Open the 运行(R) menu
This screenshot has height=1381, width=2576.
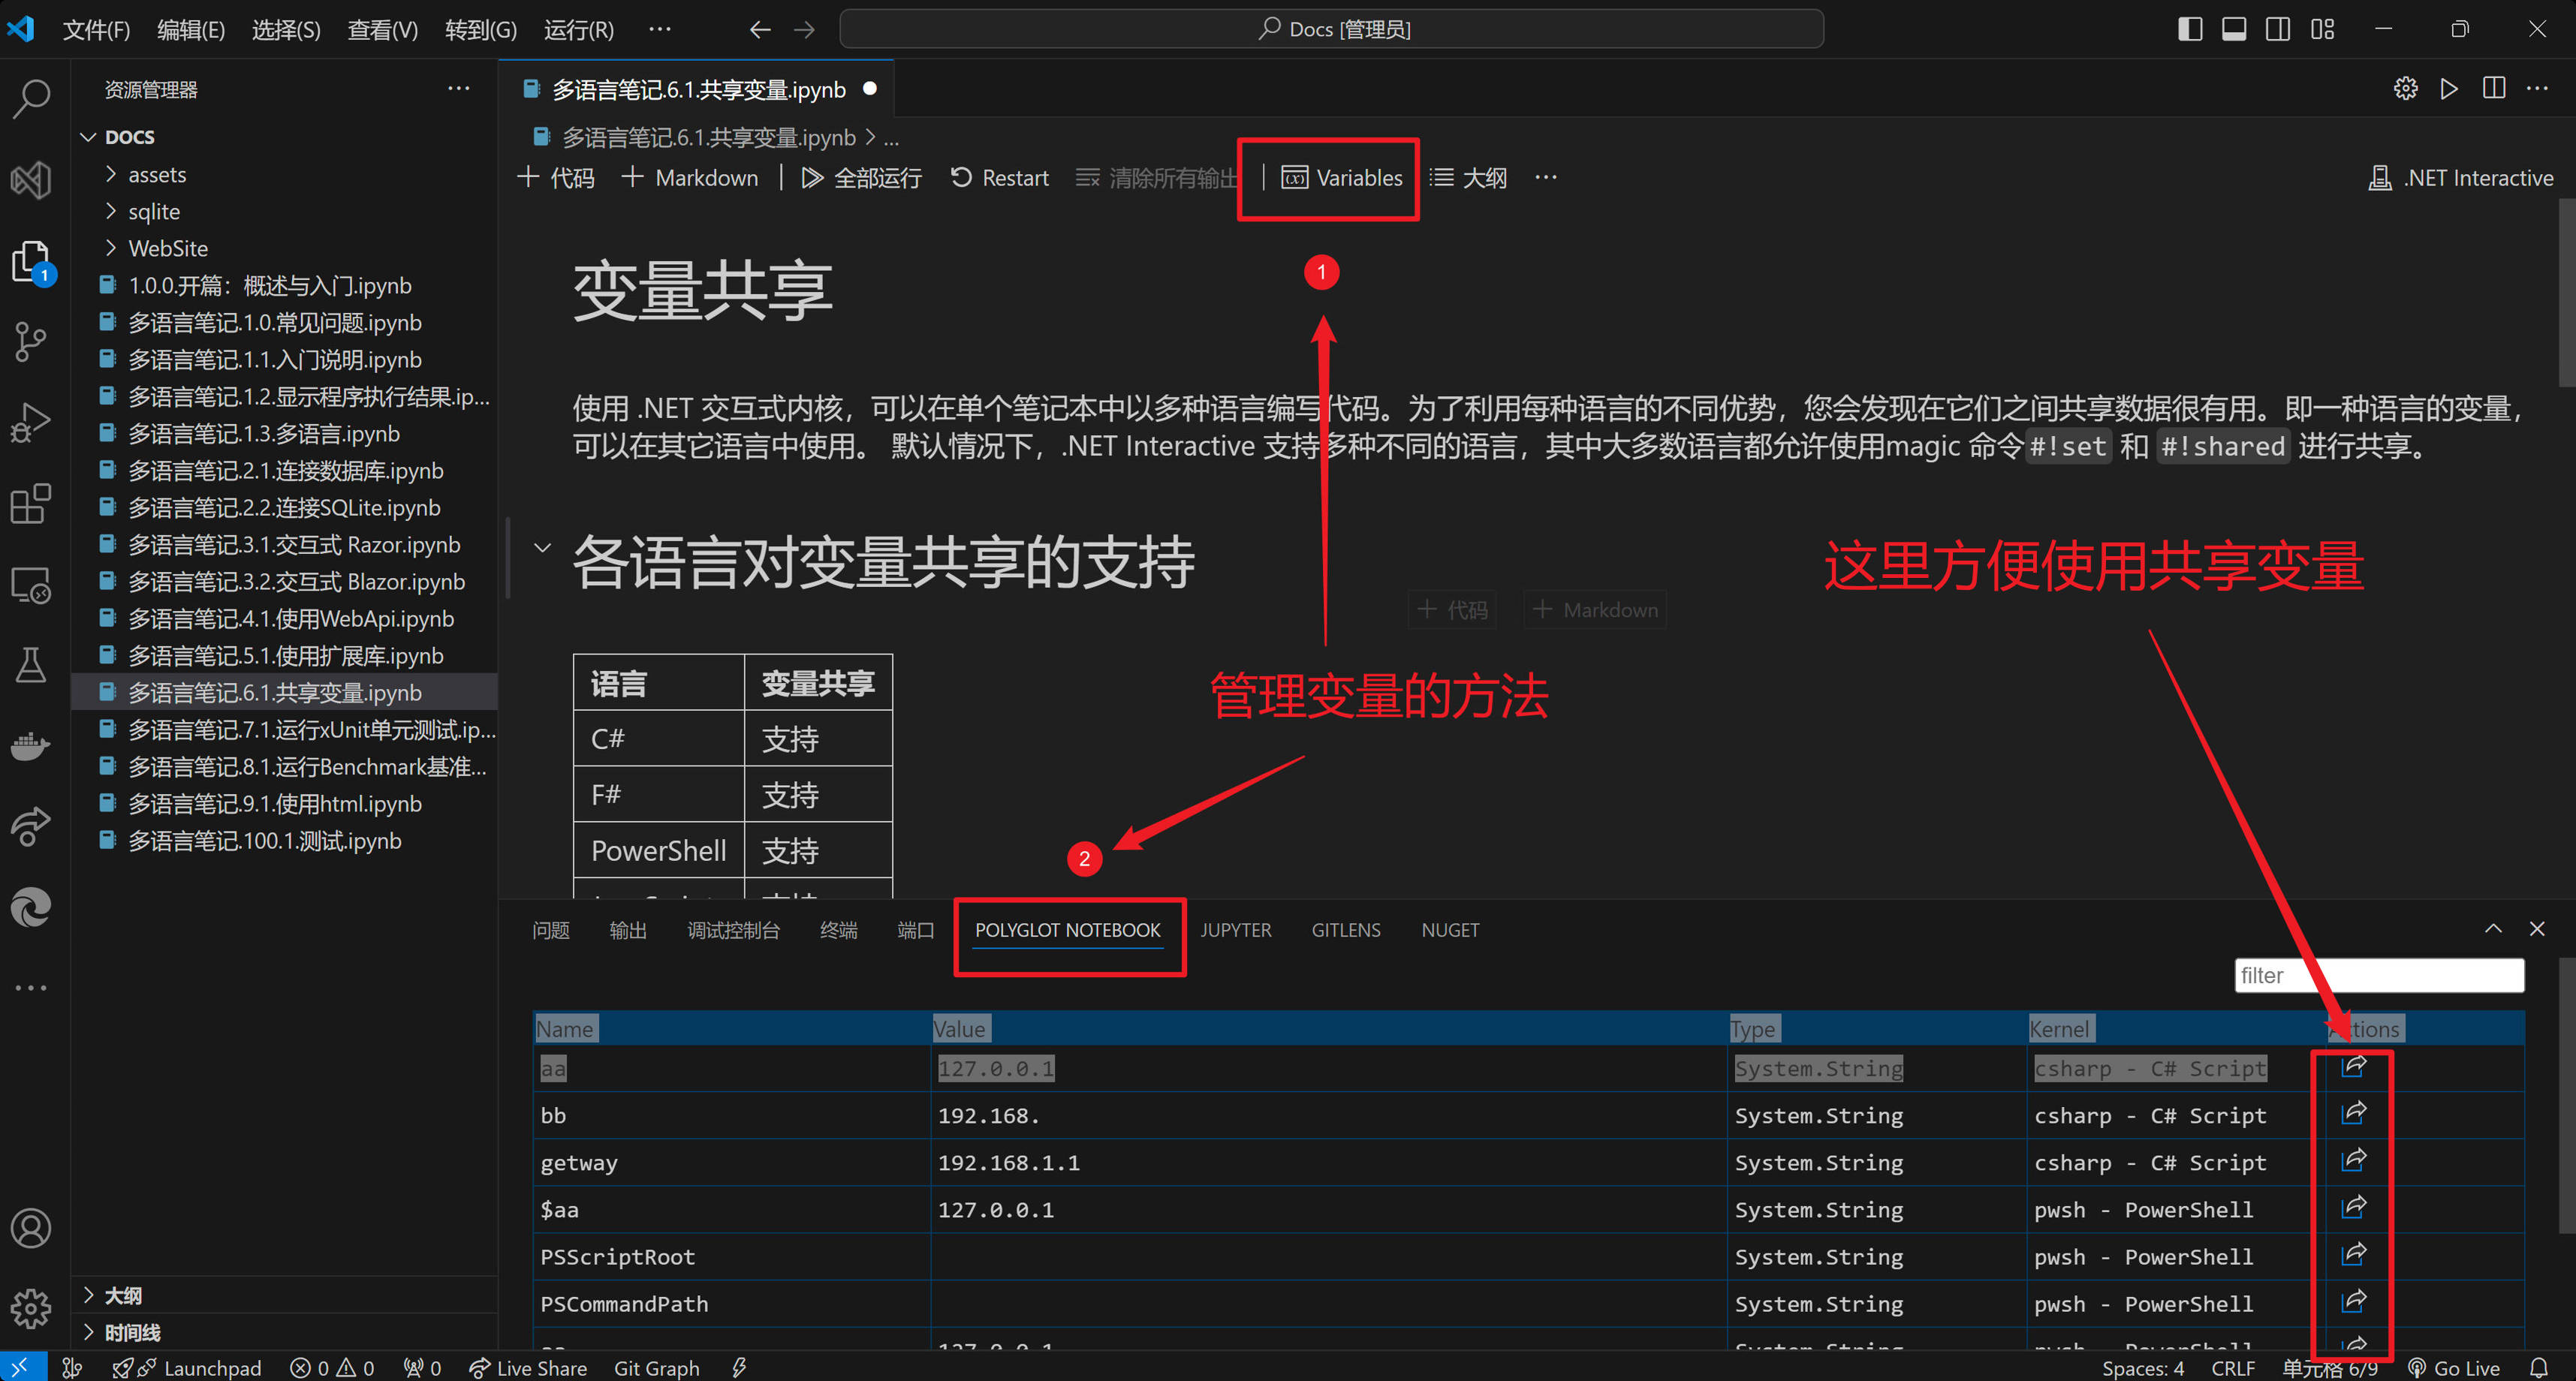click(578, 30)
